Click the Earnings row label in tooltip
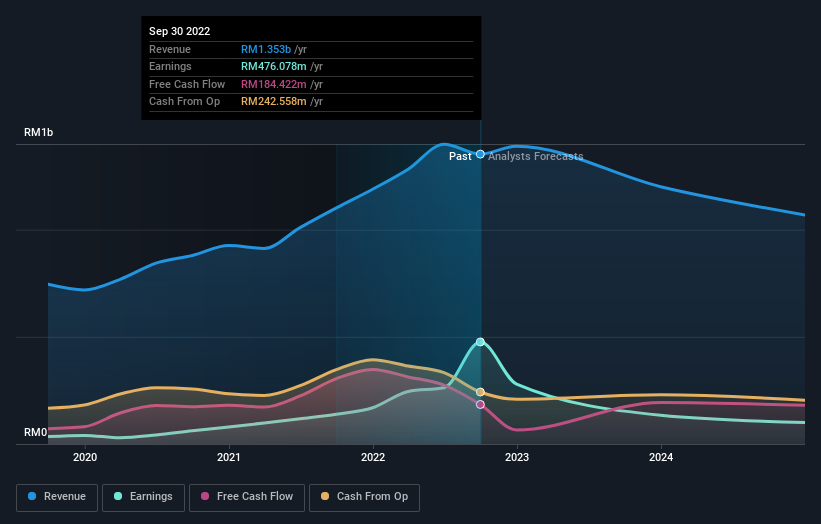The width and height of the screenshot is (821, 524). pyautogui.click(x=170, y=66)
